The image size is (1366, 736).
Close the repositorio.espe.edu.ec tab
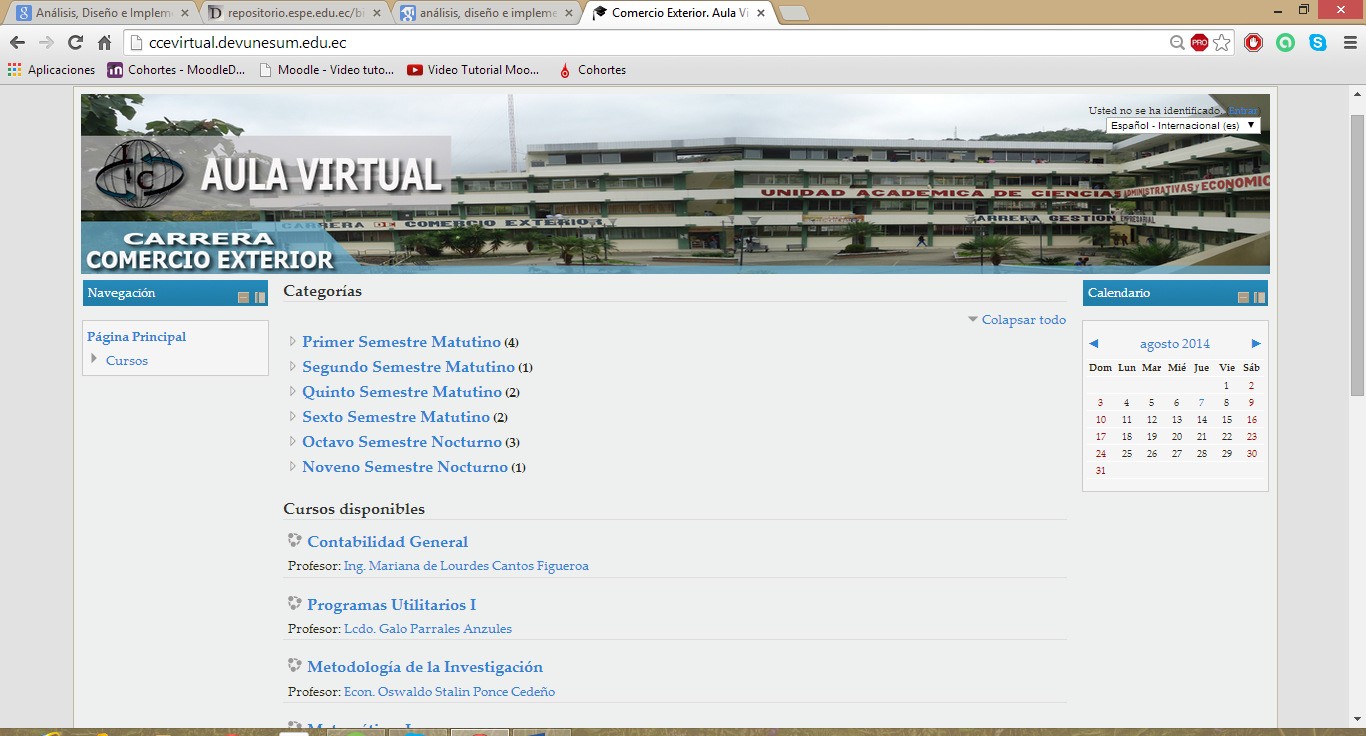tap(376, 13)
